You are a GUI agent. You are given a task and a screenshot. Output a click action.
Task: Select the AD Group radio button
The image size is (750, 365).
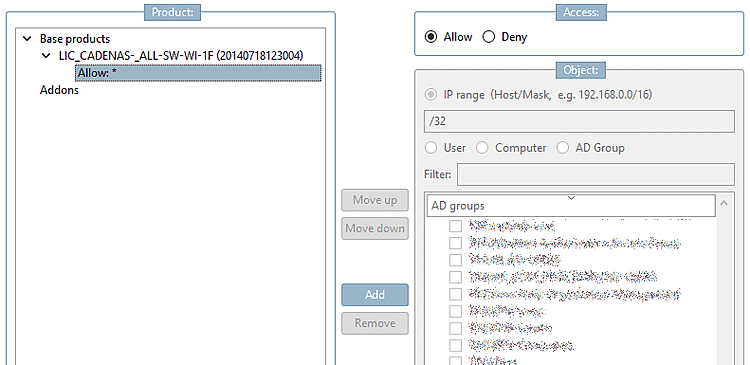pos(562,148)
